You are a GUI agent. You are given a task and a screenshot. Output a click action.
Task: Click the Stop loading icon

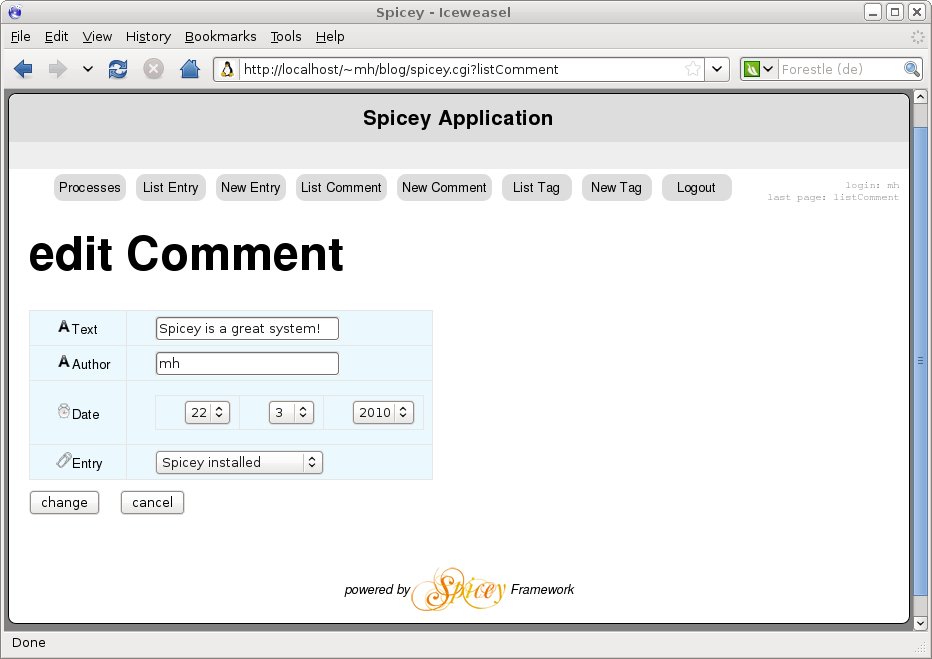coord(153,69)
